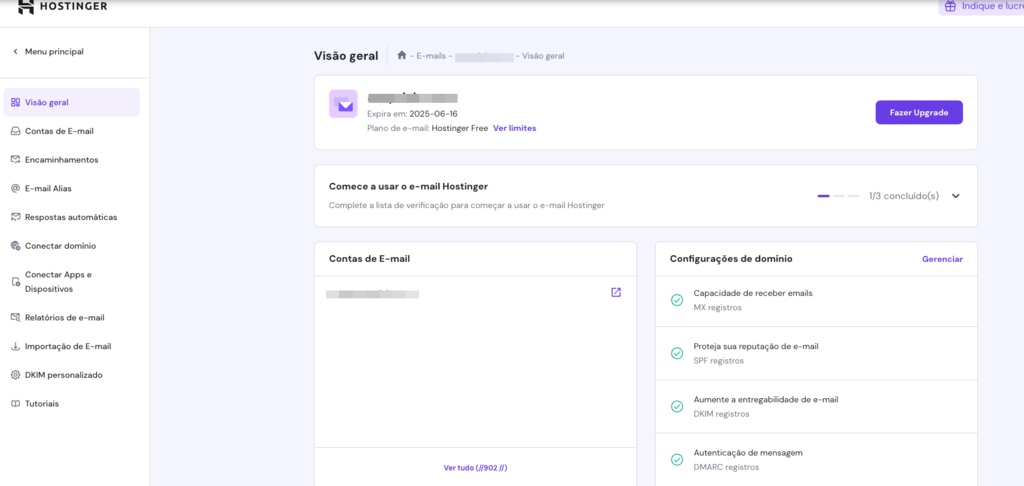Click the Encaminhamentos forward-mail icon
The image size is (1024, 486).
coord(16,160)
